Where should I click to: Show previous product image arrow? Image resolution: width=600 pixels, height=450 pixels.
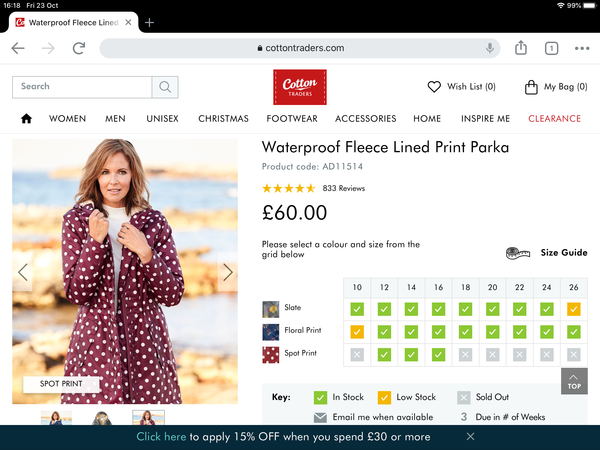click(x=23, y=272)
